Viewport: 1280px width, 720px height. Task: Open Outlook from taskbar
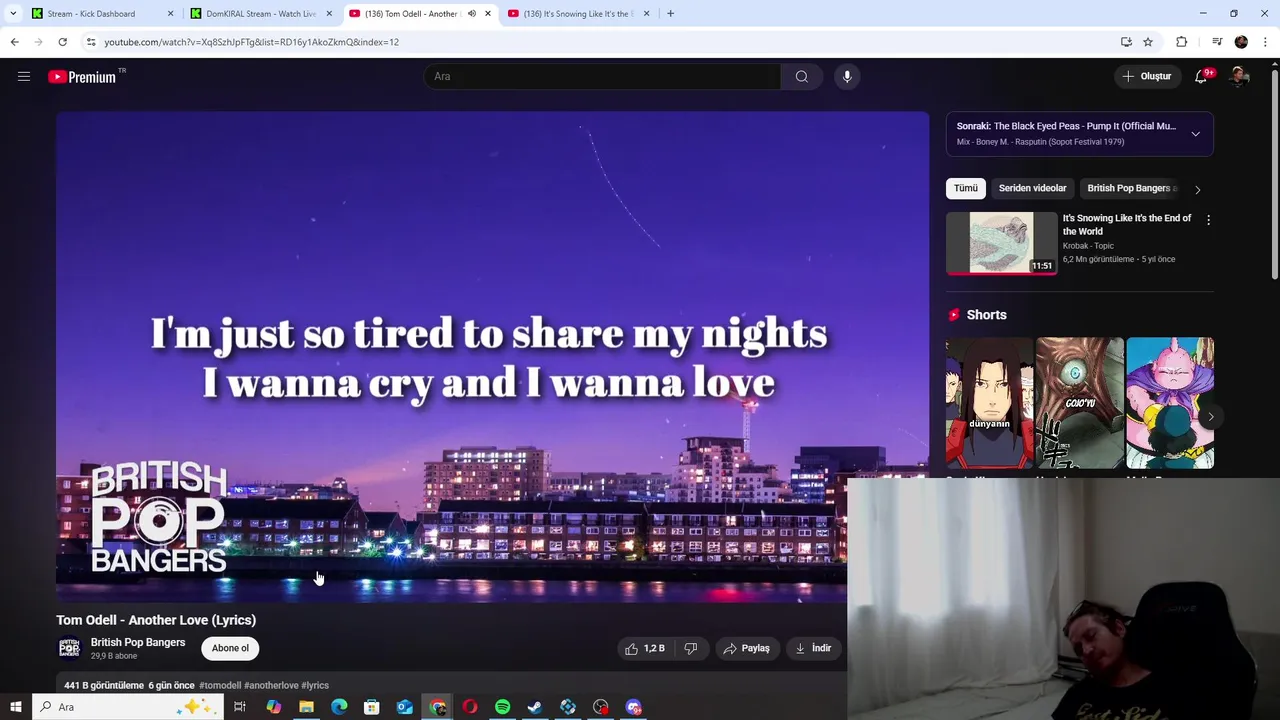(x=404, y=707)
